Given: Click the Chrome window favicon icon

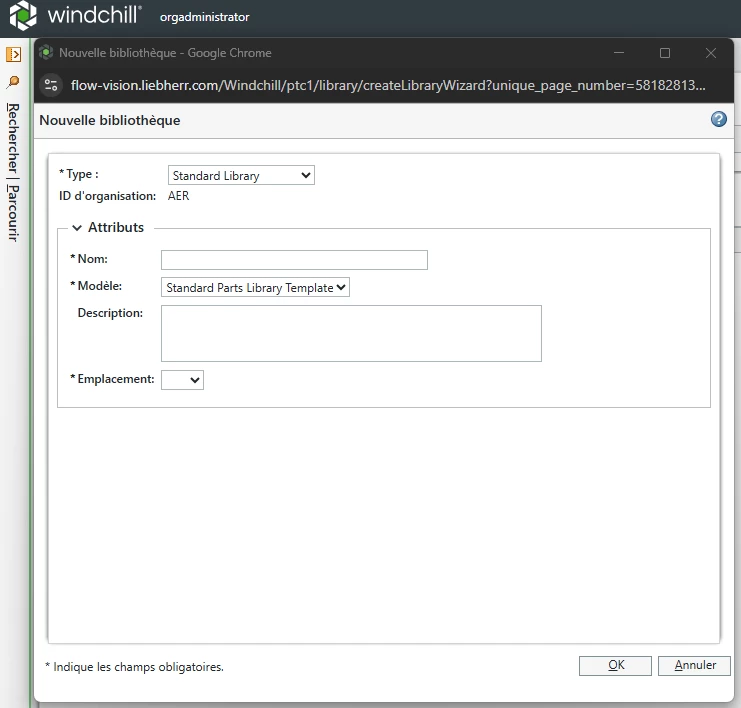Looking at the screenshot, I should tap(46, 52).
